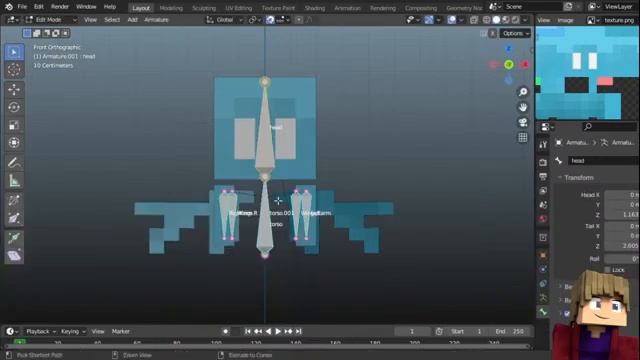Image resolution: width=640 pixels, height=360 pixels.
Task: Select the Bone Size tool
Action: [14, 218]
